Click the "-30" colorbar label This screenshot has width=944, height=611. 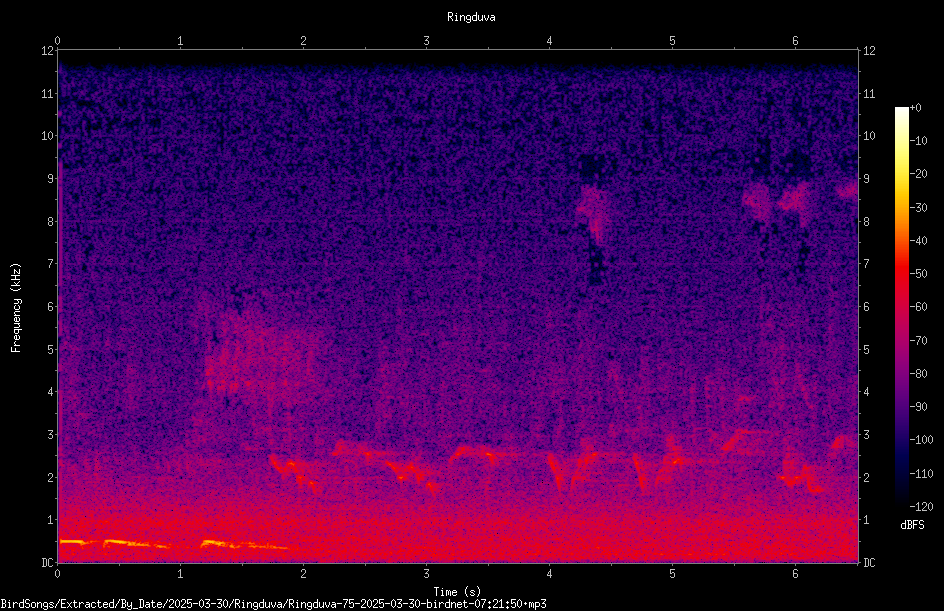(x=919, y=208)
